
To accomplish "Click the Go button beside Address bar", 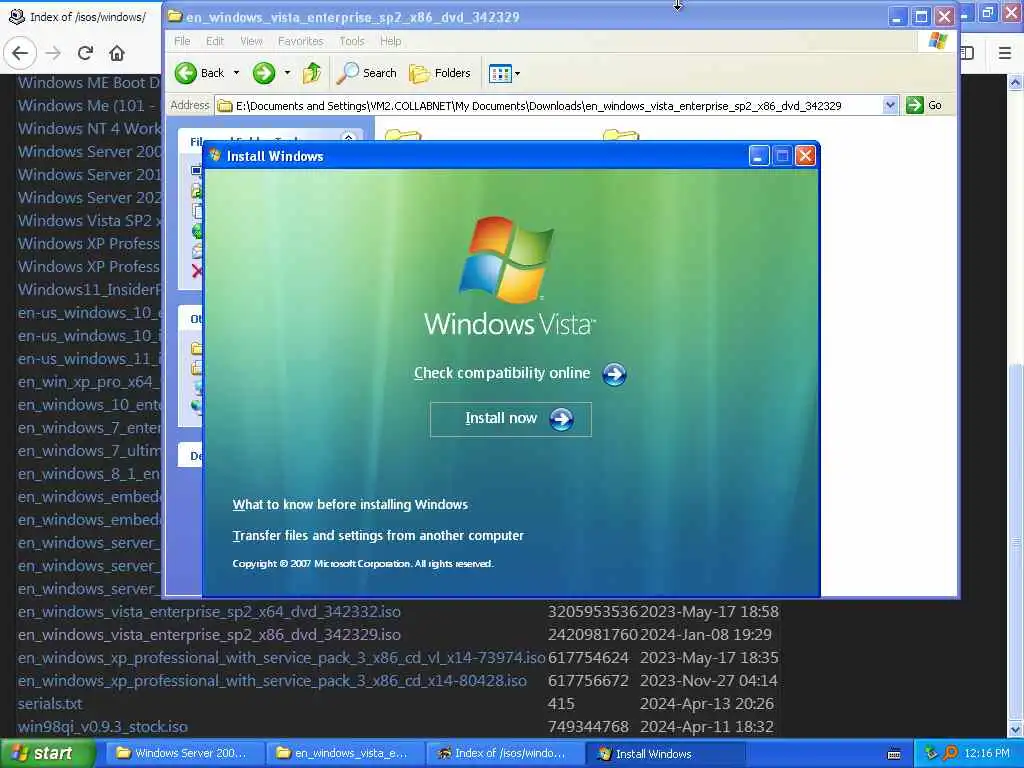I will [923, 105].
